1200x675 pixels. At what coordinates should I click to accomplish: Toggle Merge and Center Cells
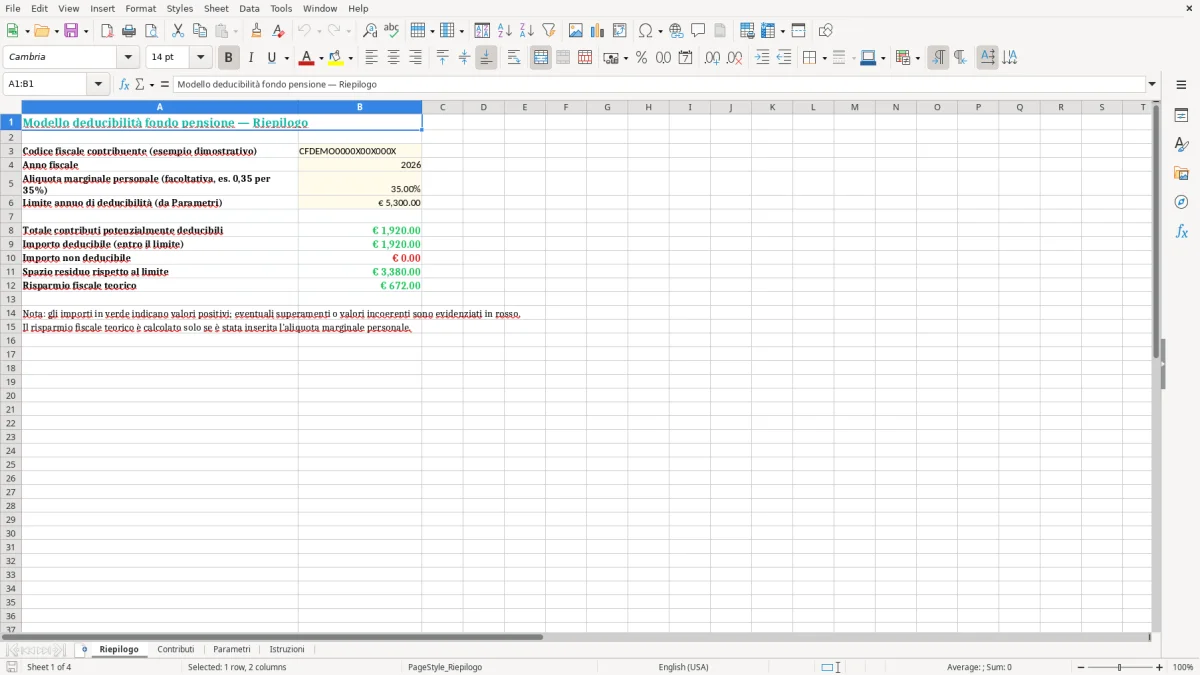tap(541, 58)
